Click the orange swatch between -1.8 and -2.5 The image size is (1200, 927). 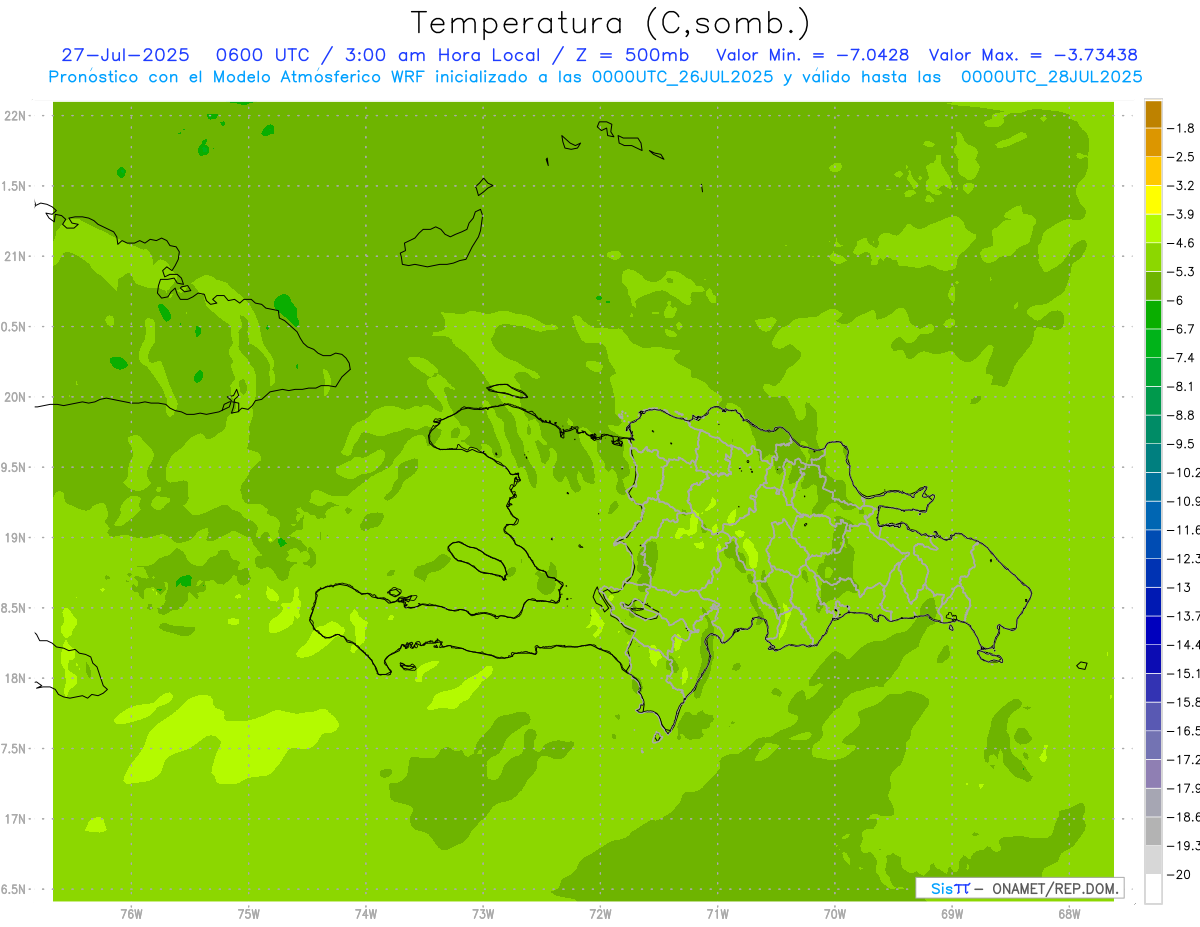(1153, 142)
